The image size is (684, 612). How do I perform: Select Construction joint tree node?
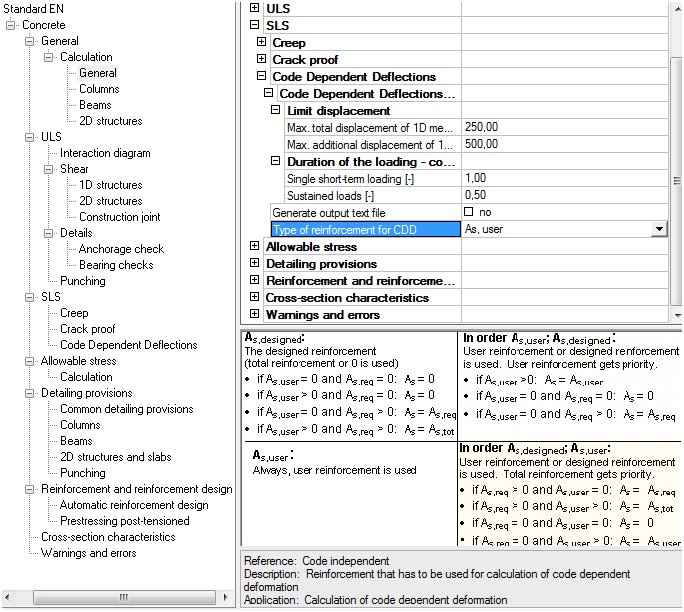pos(120,217)
